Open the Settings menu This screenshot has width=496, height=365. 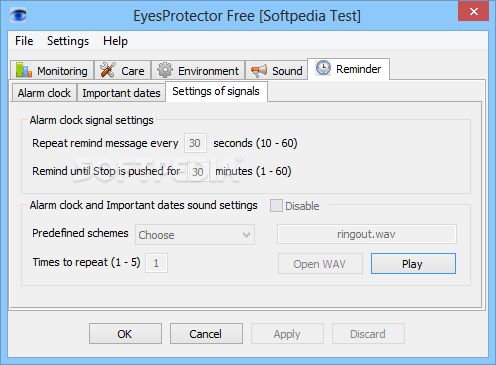point(68,41)
